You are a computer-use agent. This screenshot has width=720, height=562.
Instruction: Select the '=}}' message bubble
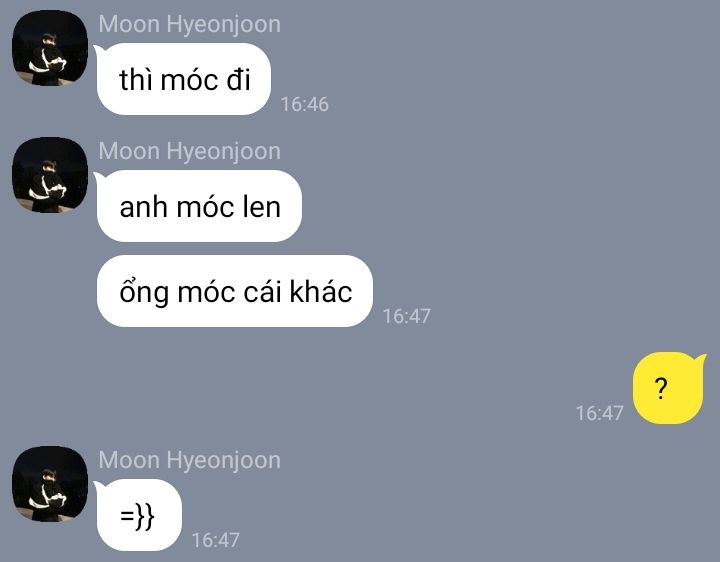pos(139,515)
